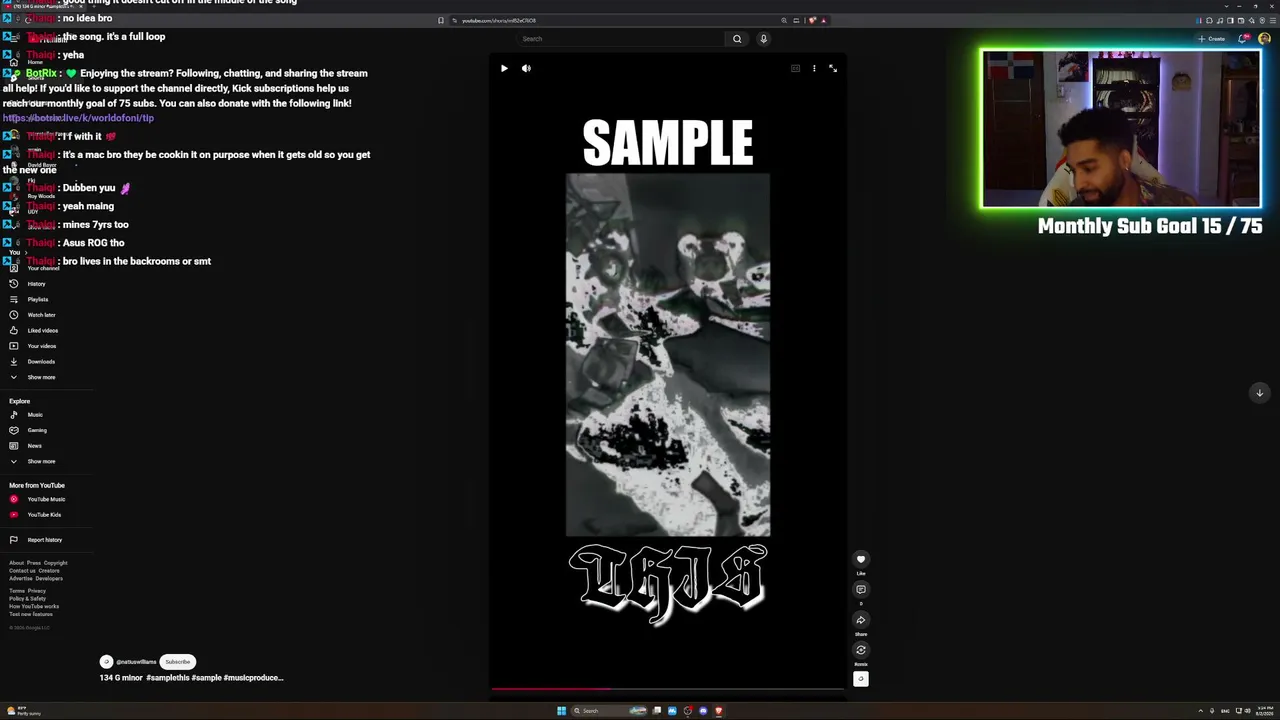1280x720 pixels.
Task: Open the botrix.live tip link in chat
Action: tap(78, 118)
